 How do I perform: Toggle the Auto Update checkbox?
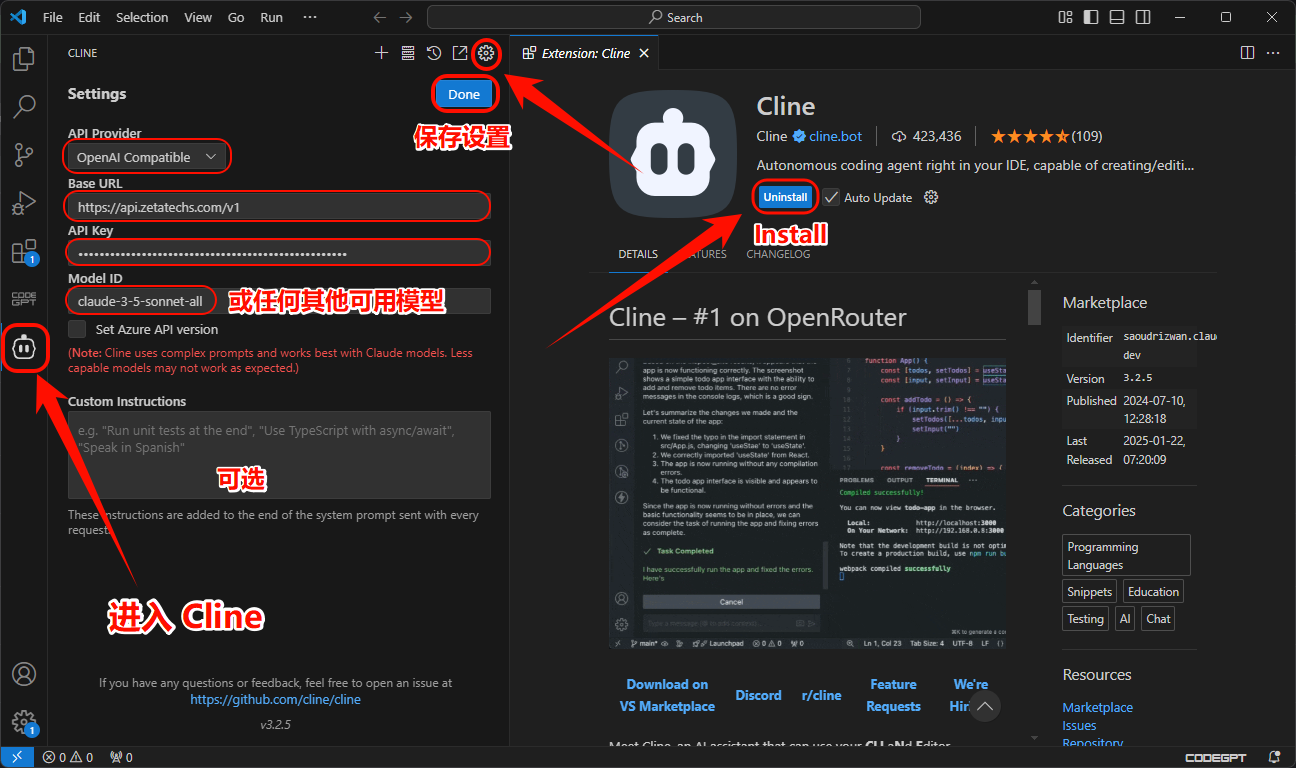831,197
